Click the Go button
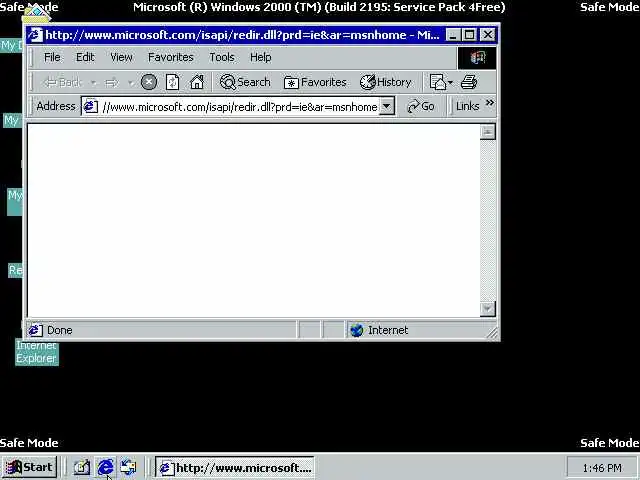The image size is (640, 480). (x=421, y=107)
